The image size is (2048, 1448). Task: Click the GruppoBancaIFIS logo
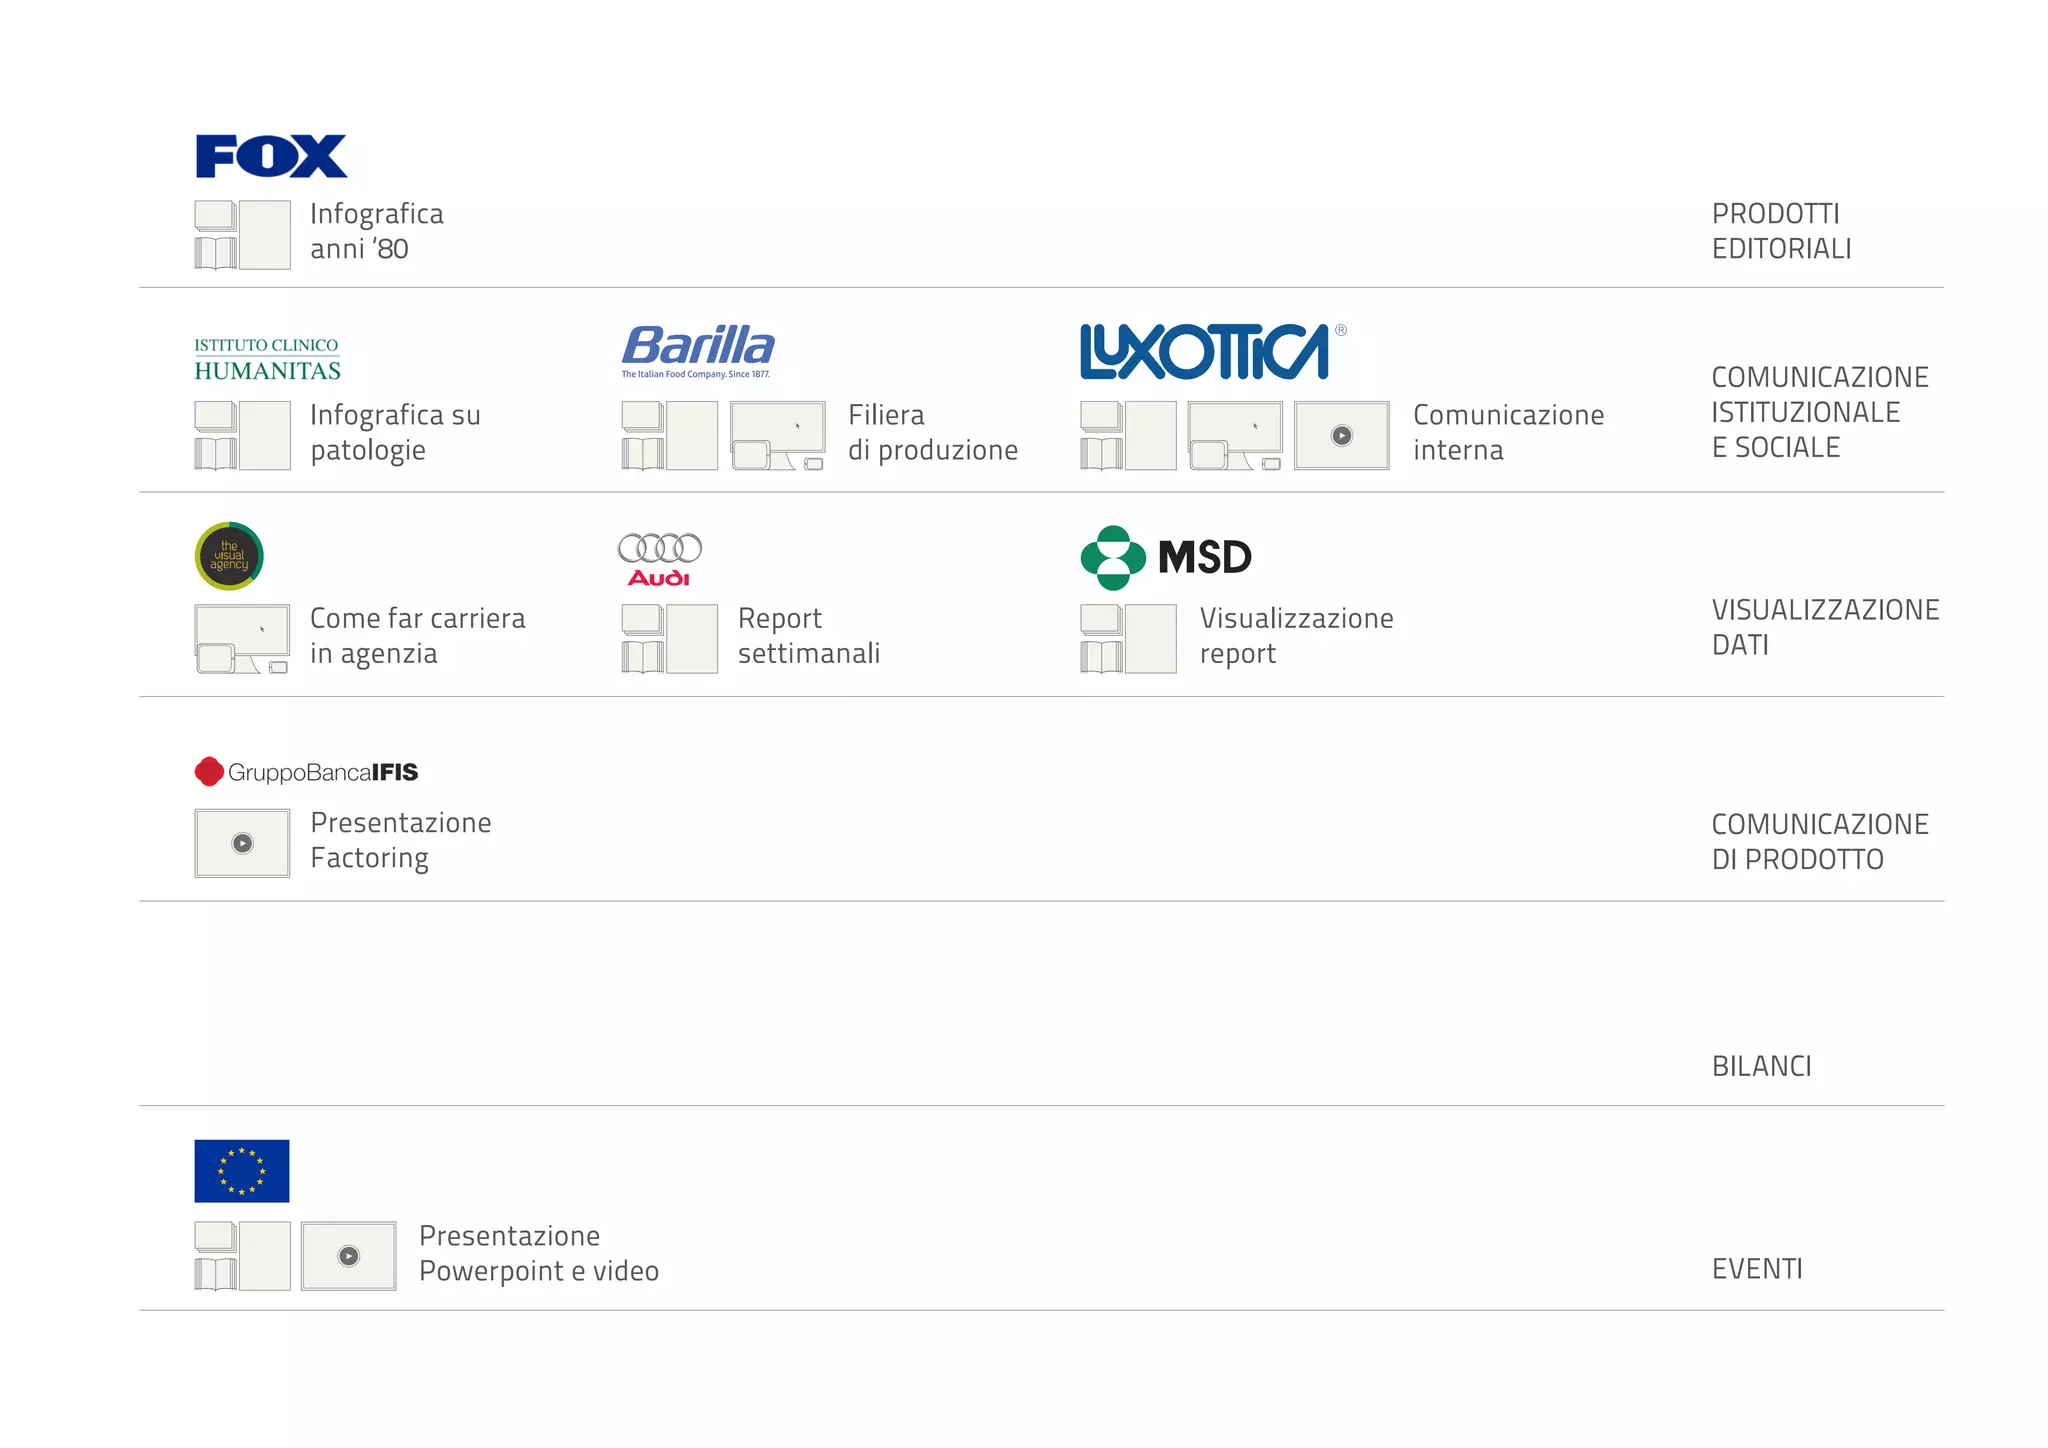306,772
